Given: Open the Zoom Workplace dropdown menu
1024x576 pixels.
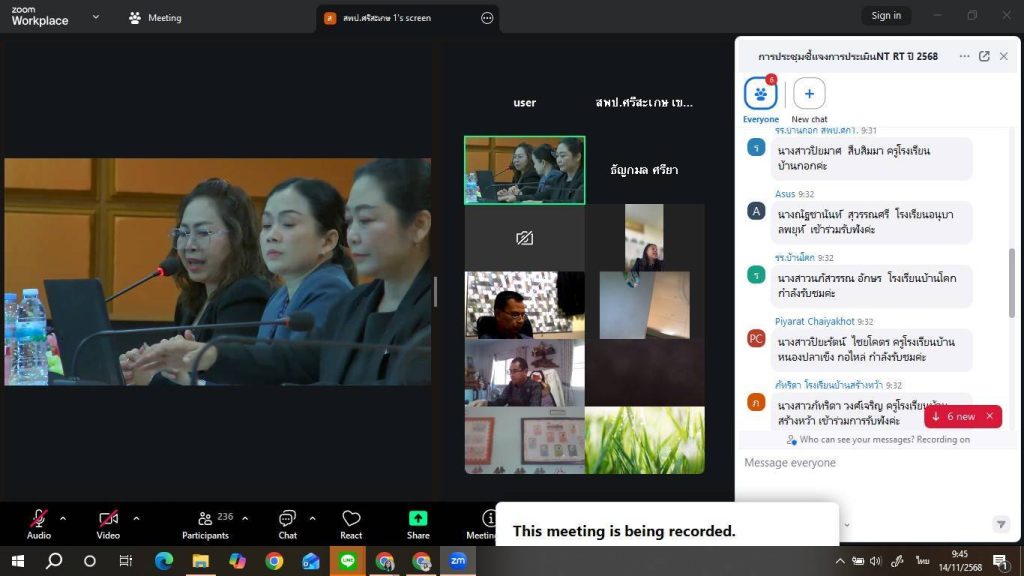Looking at the screenshot, I should pyautogui.click(x=96, y=17).
